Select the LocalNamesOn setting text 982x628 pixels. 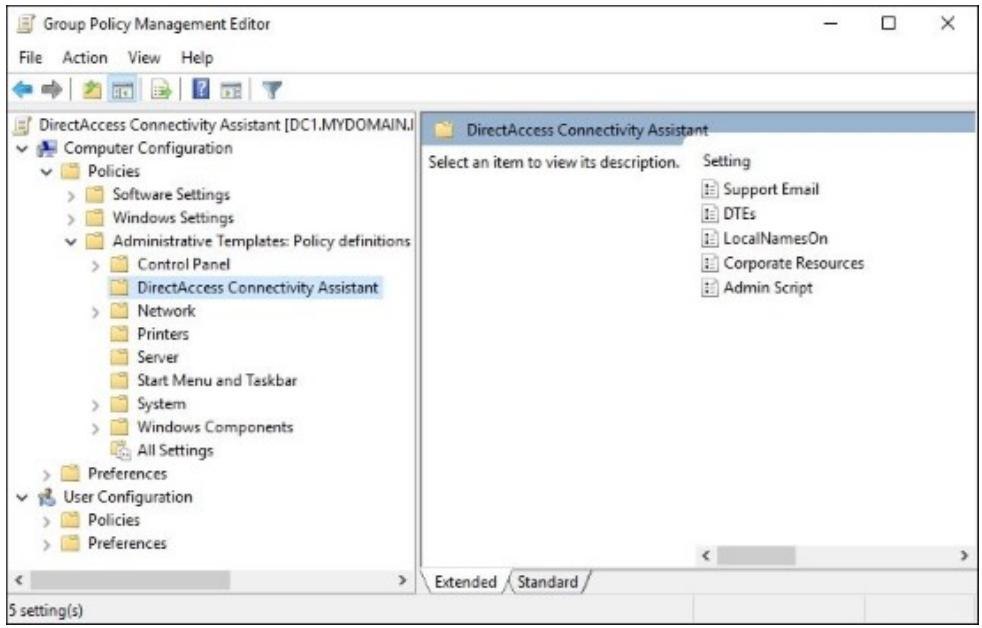pyautogui.click(x=775, y=239)
